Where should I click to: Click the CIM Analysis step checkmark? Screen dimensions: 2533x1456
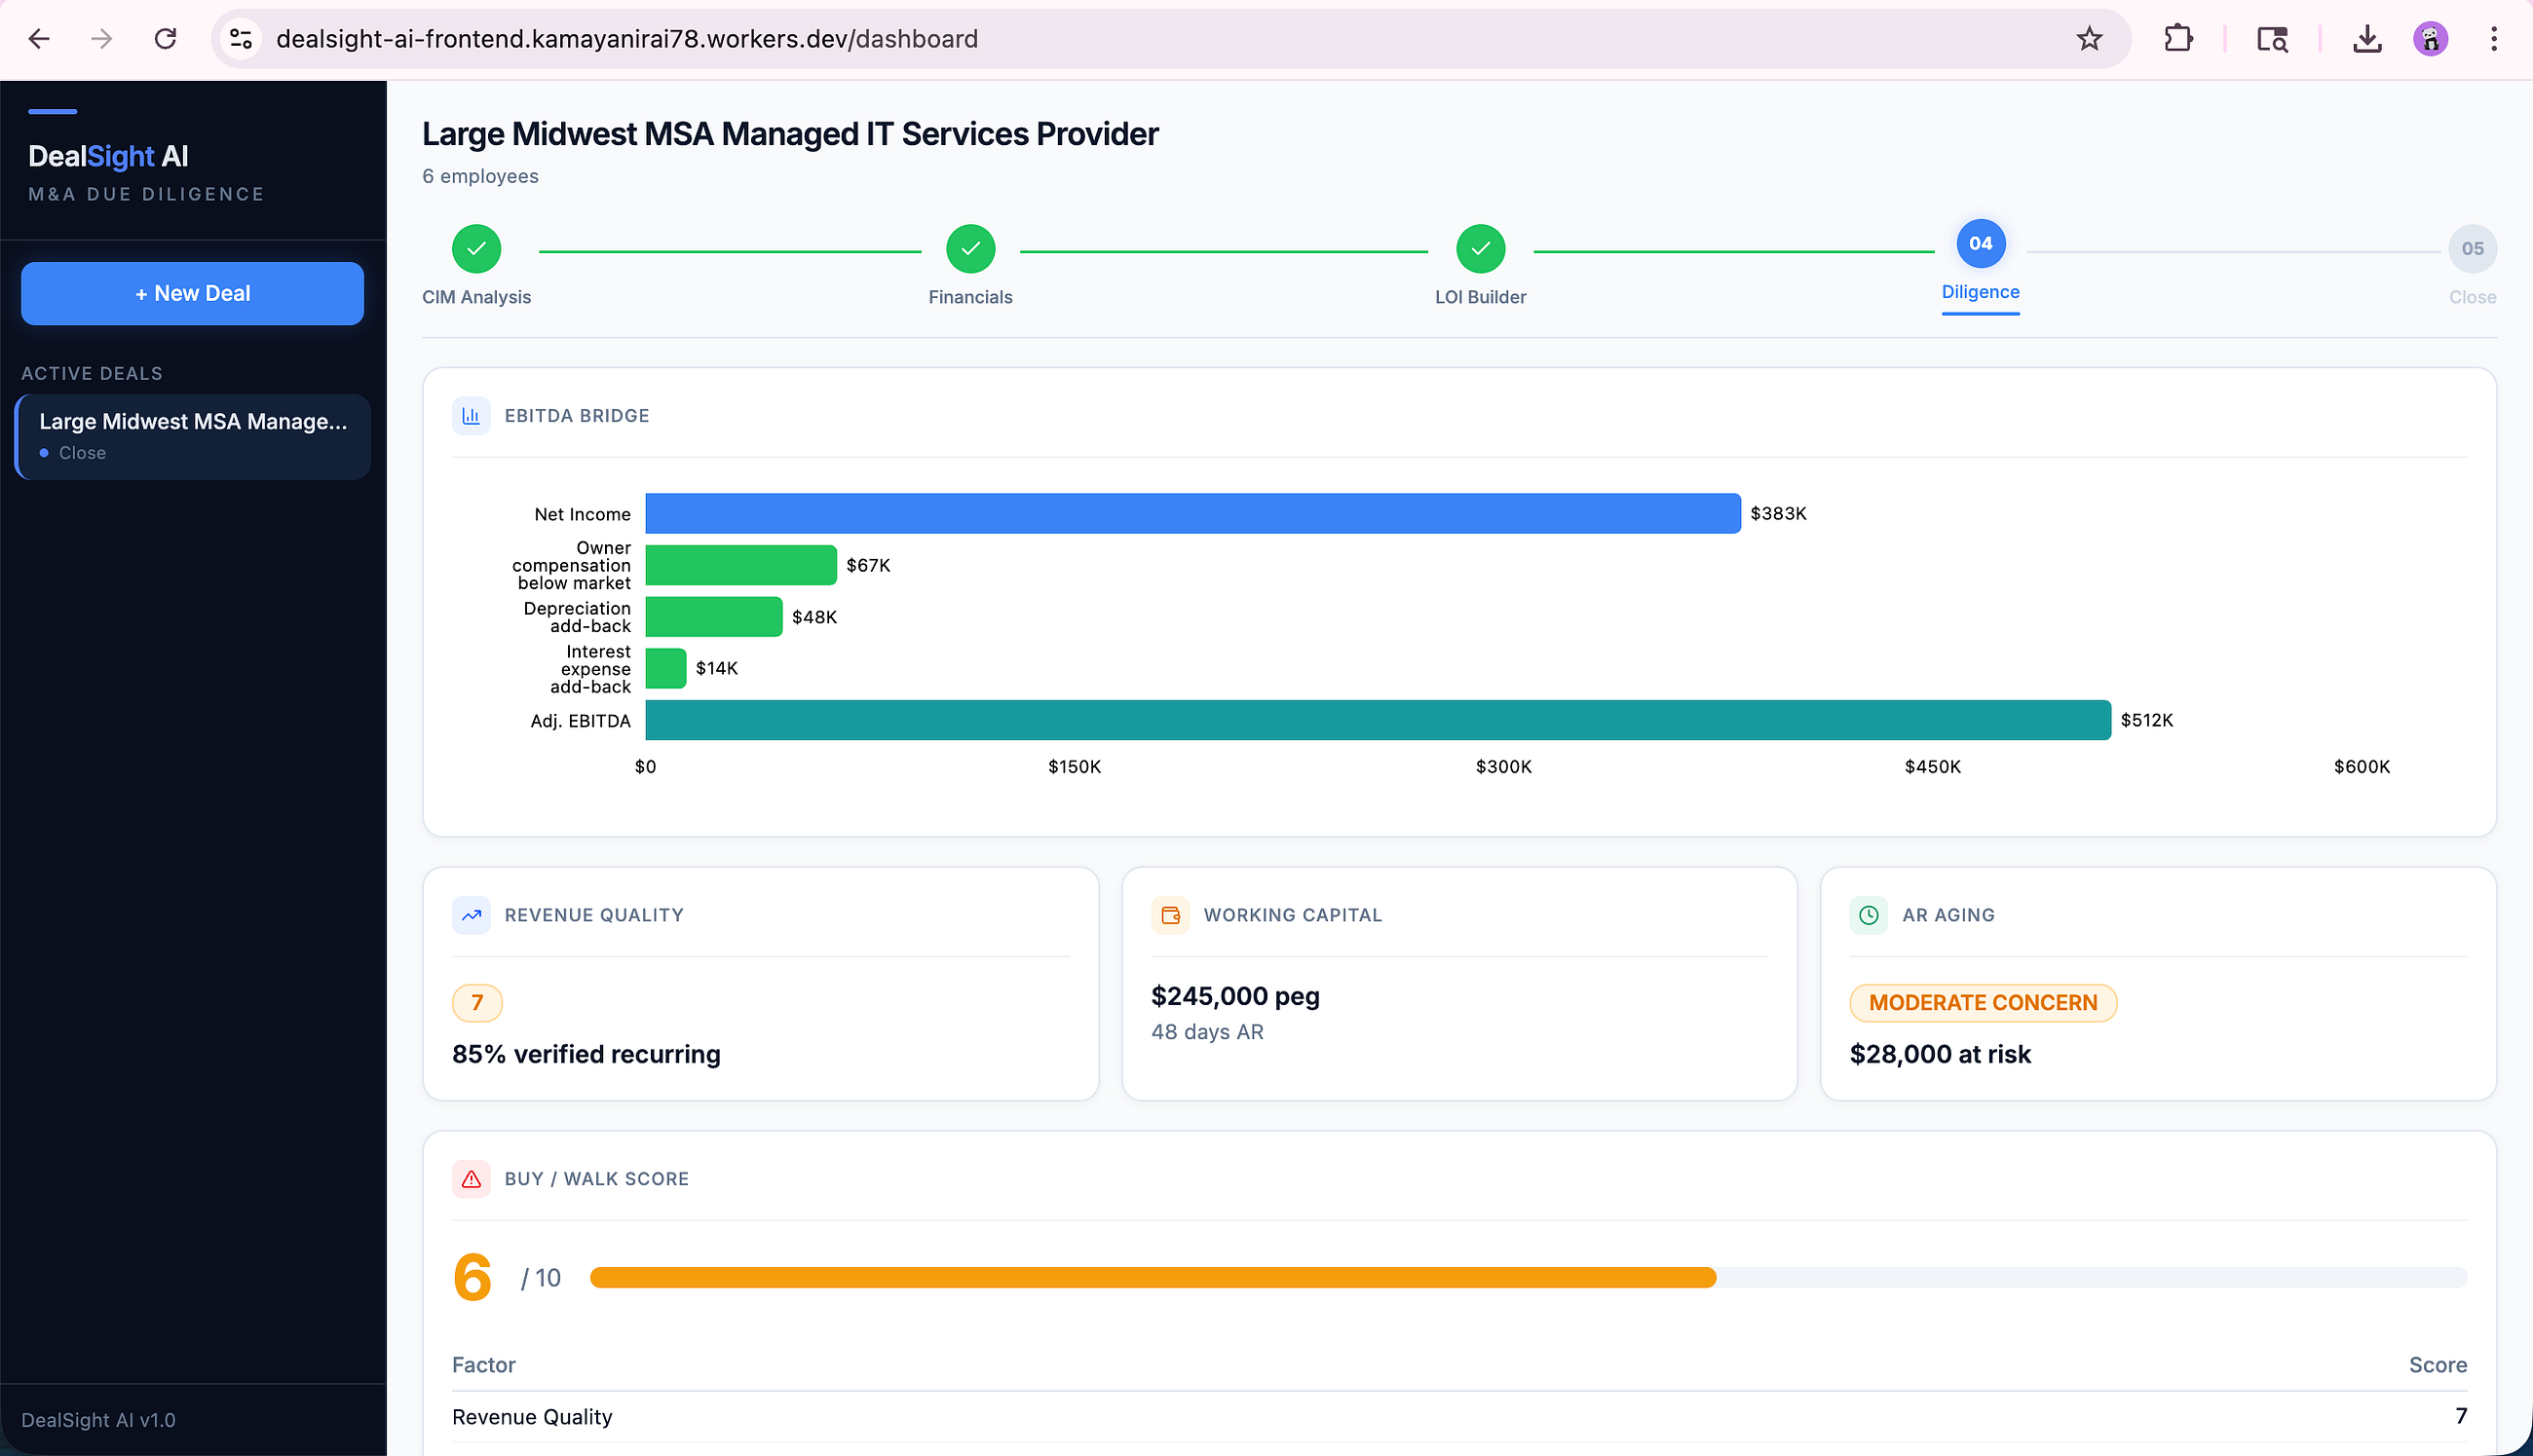click(x=476, y=248)
